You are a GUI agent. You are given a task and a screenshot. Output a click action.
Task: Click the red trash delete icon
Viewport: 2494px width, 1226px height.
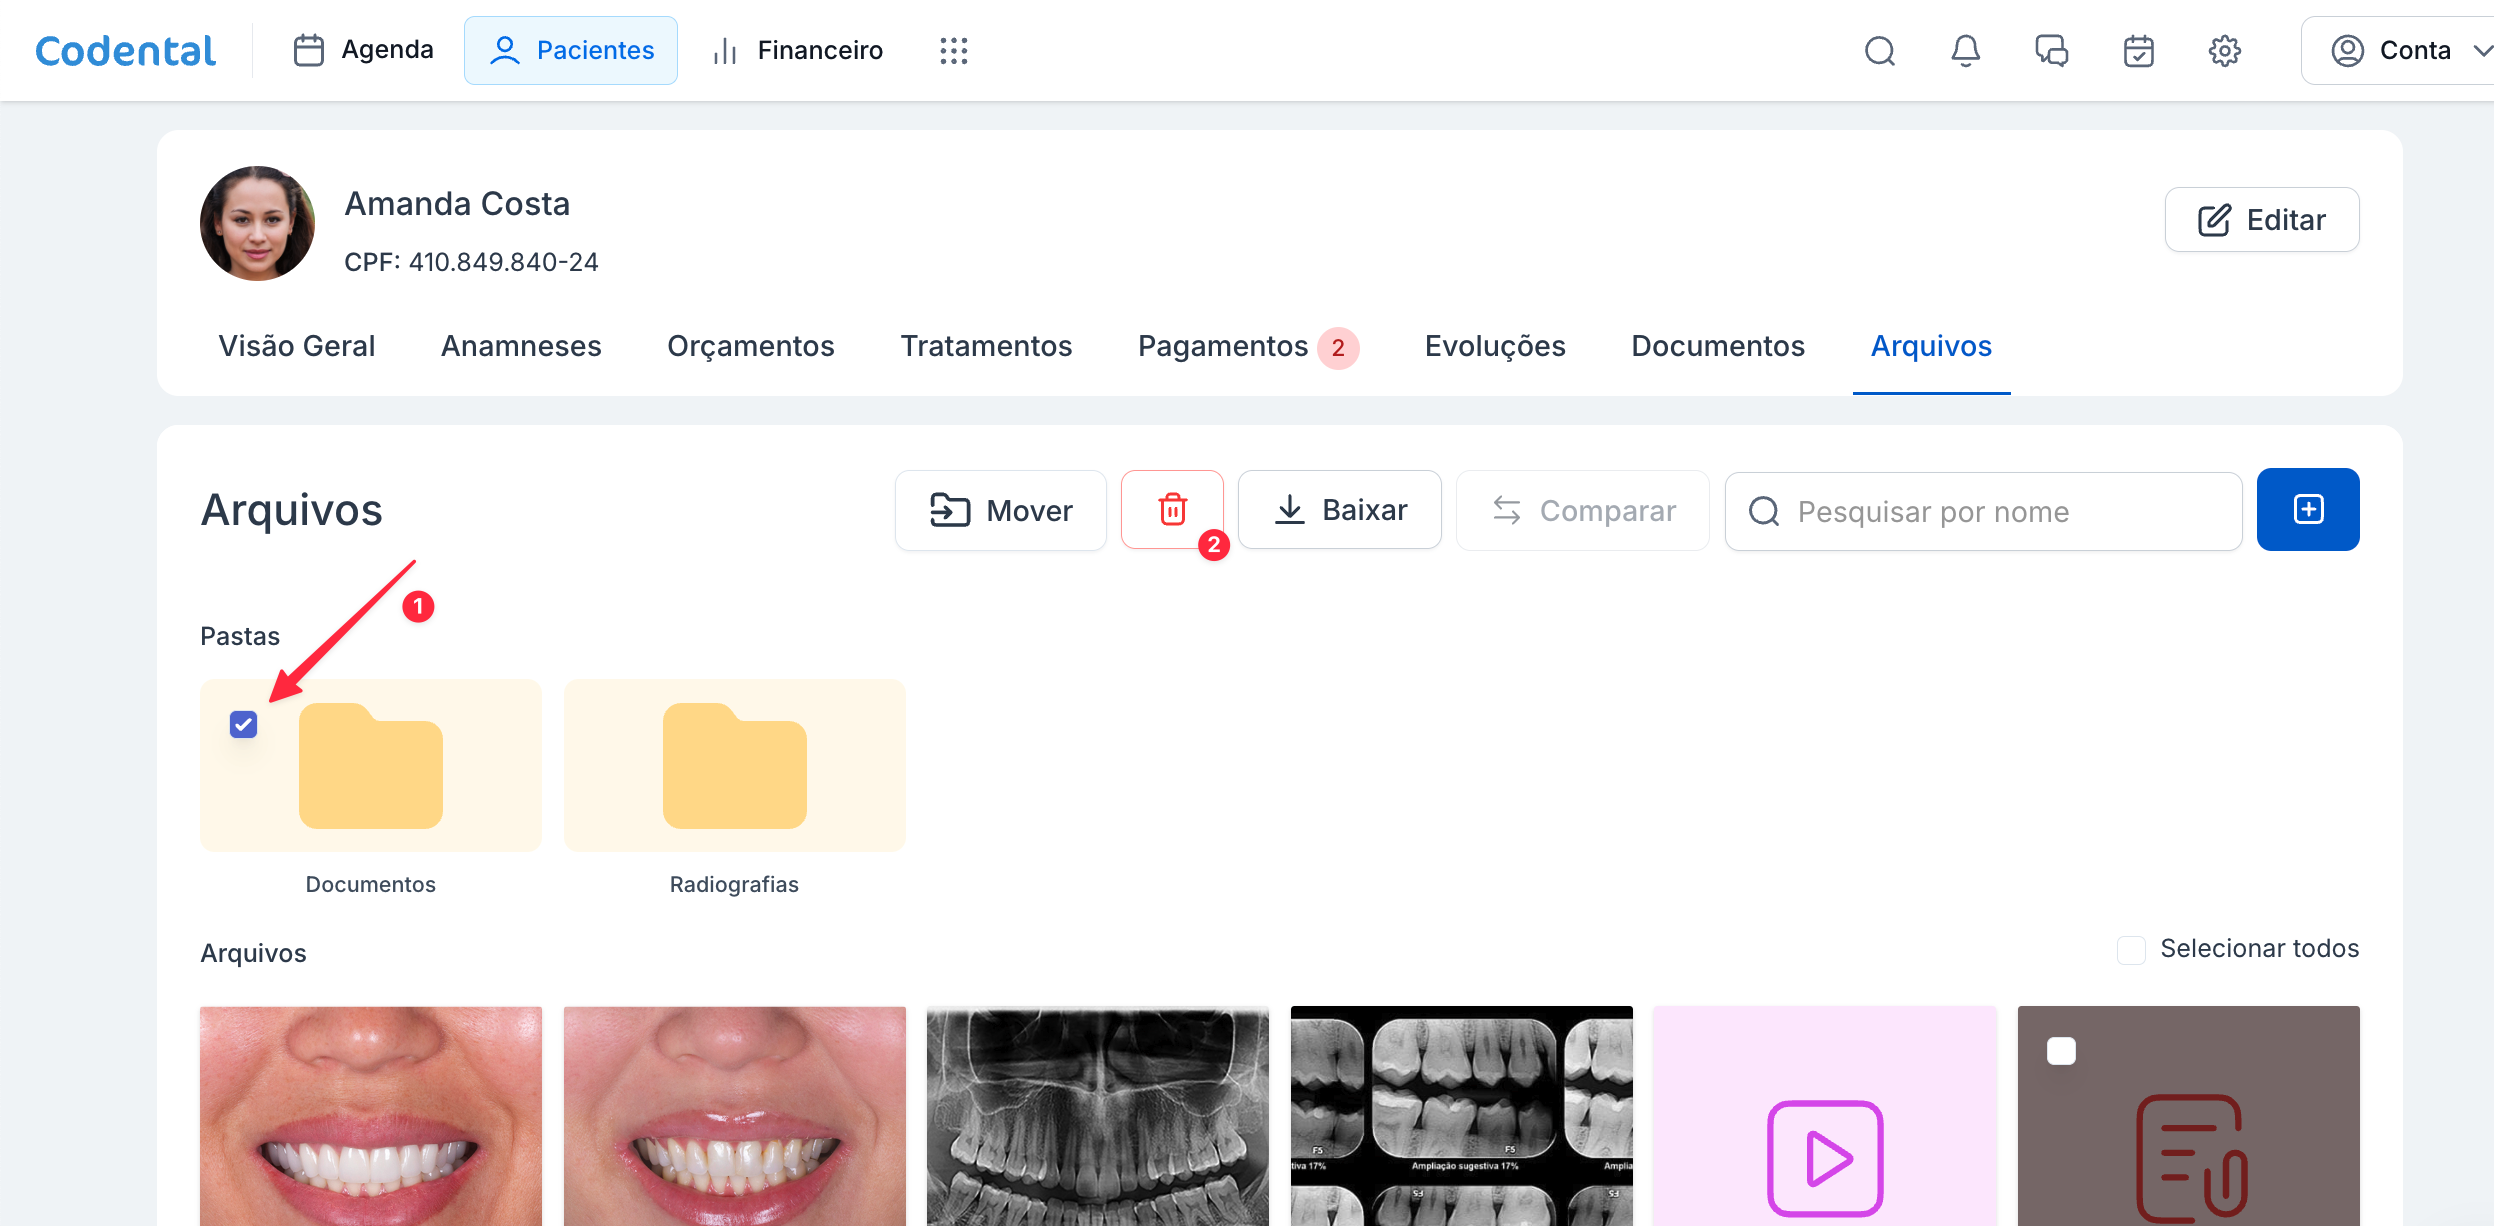[1172, 510]
